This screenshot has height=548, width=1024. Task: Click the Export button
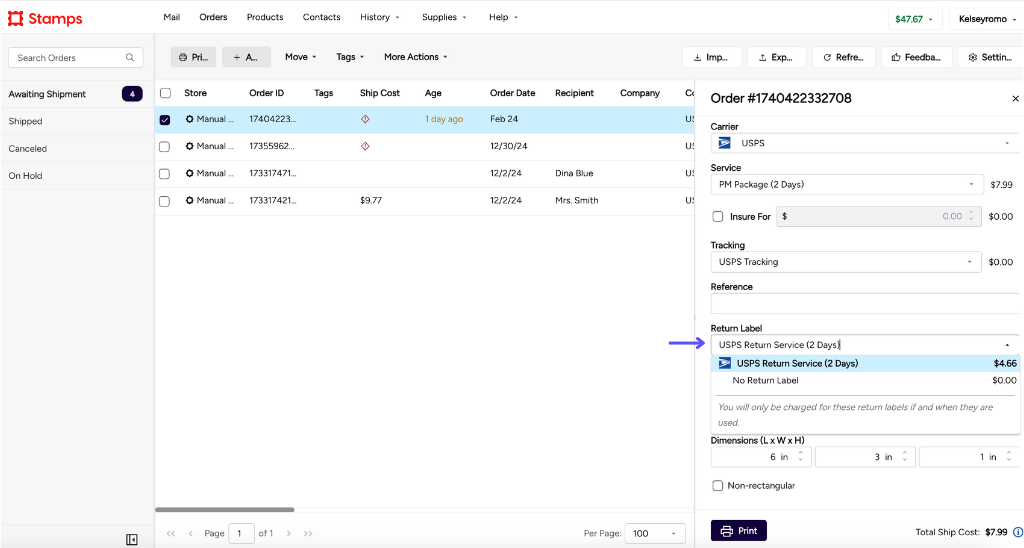776,57
